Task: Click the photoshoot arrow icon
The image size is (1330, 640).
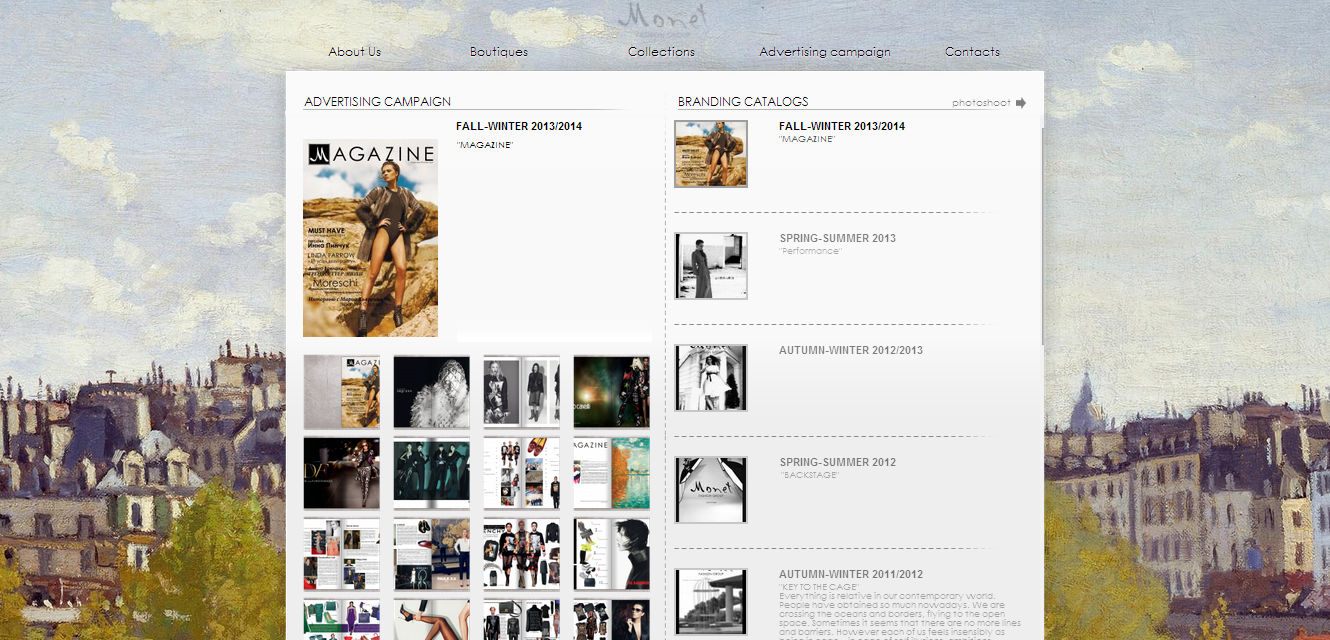Action: (1021, 102)
